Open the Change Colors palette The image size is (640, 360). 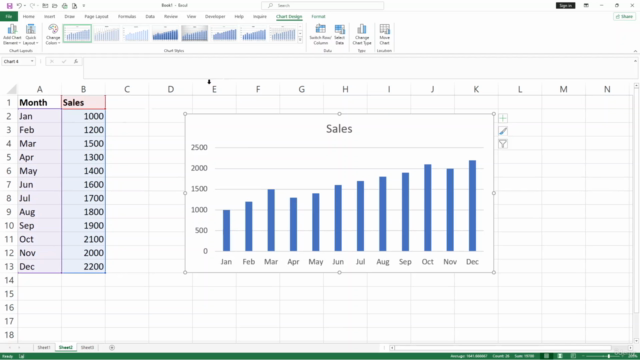pos(53,35)
